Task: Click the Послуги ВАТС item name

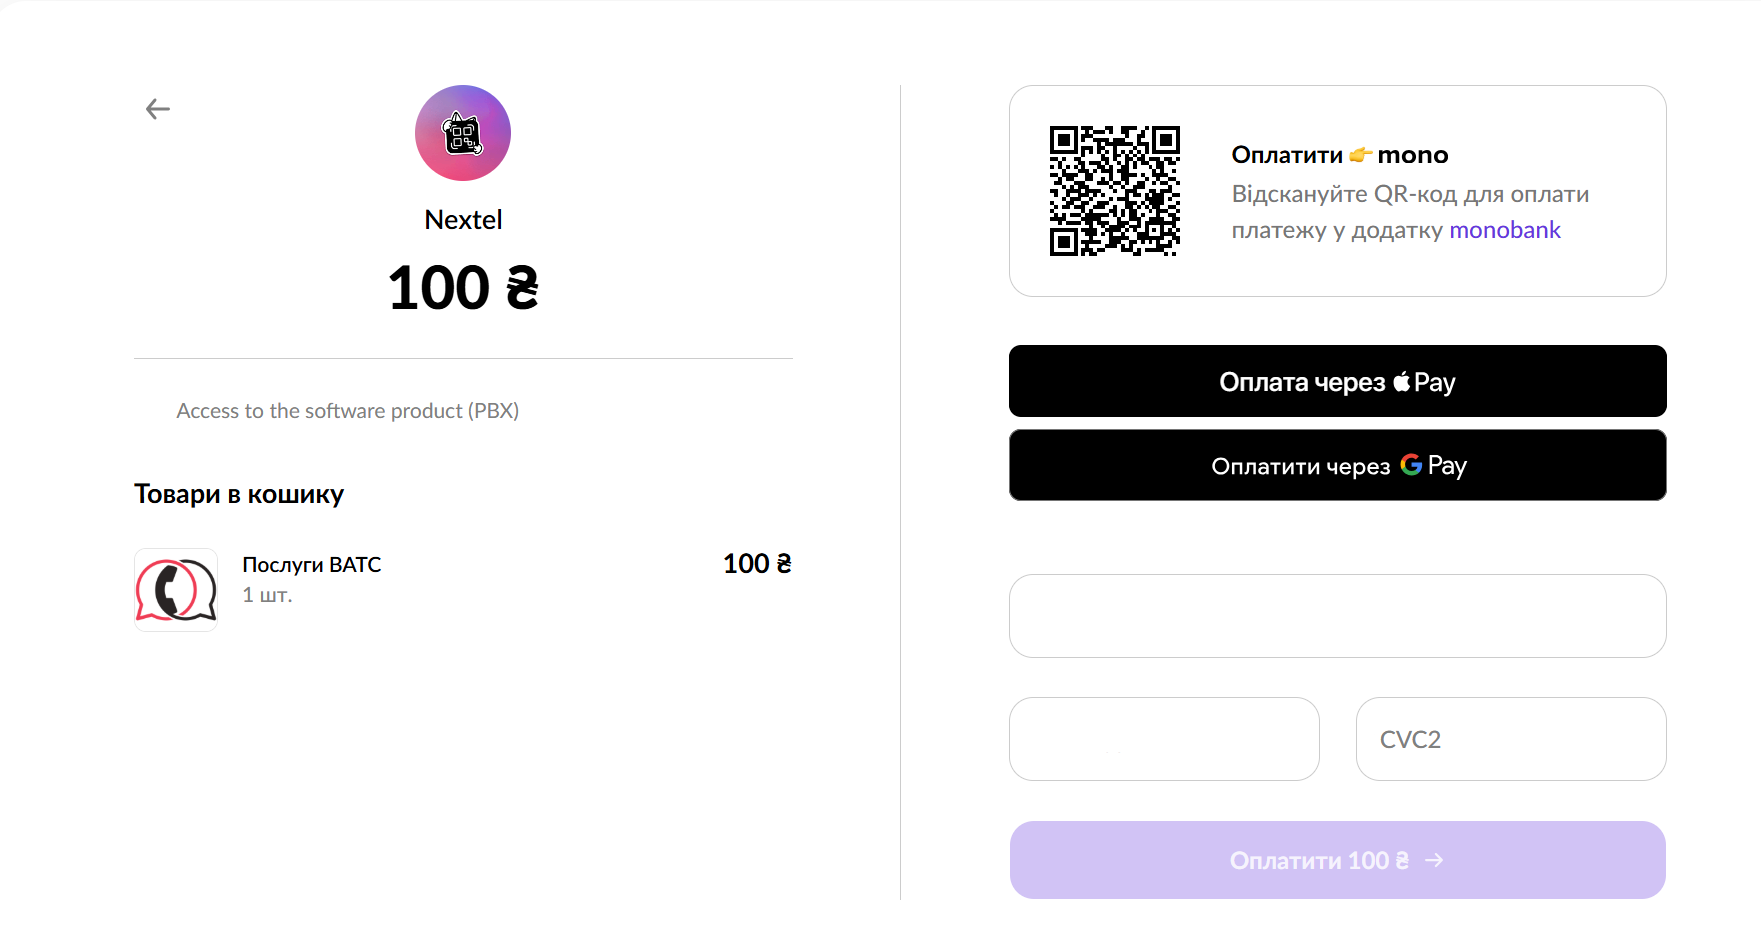Action: click(312, 565)
